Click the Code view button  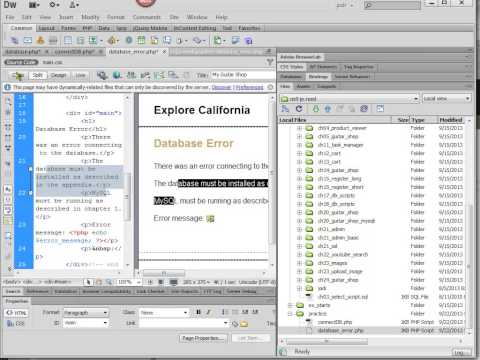click(x=18, y=75)
